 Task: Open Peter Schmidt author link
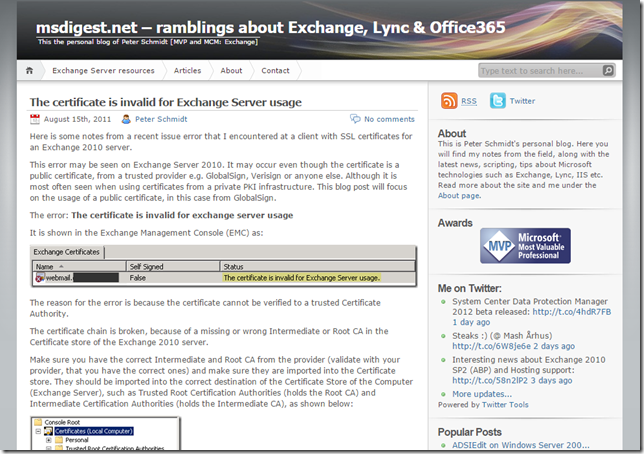(x=161, y=119)
